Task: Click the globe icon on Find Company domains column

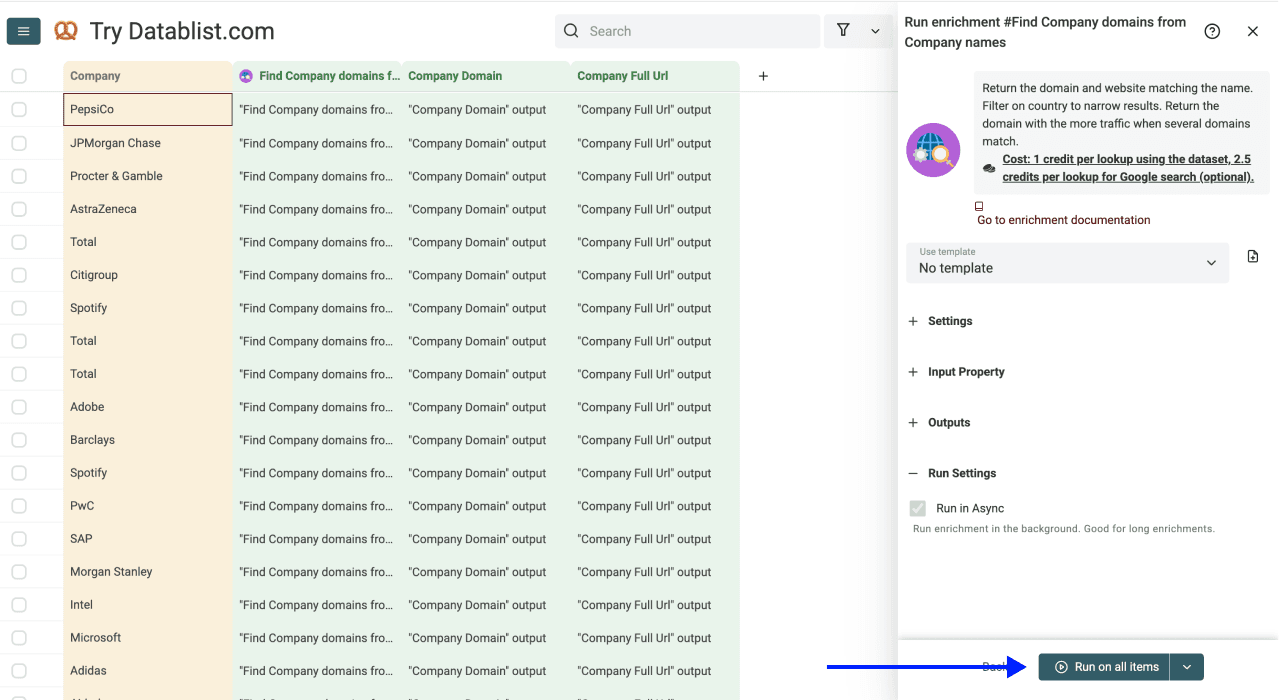Action: tap(245, 76)
